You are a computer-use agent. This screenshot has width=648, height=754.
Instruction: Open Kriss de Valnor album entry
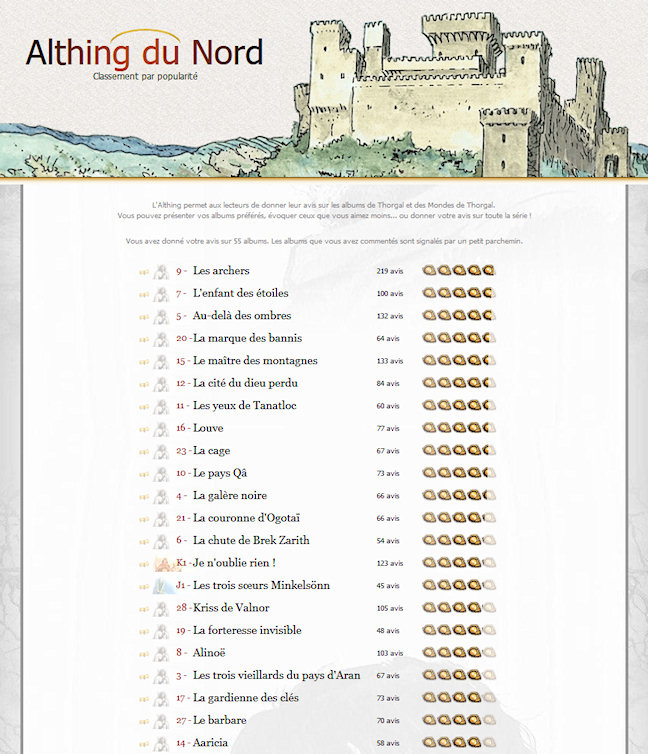tap(231, 608)
